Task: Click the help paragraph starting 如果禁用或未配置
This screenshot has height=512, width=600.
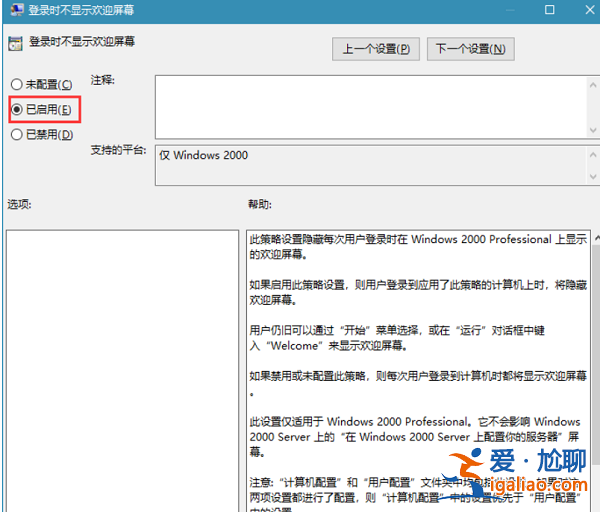Action: coord(418,384)
